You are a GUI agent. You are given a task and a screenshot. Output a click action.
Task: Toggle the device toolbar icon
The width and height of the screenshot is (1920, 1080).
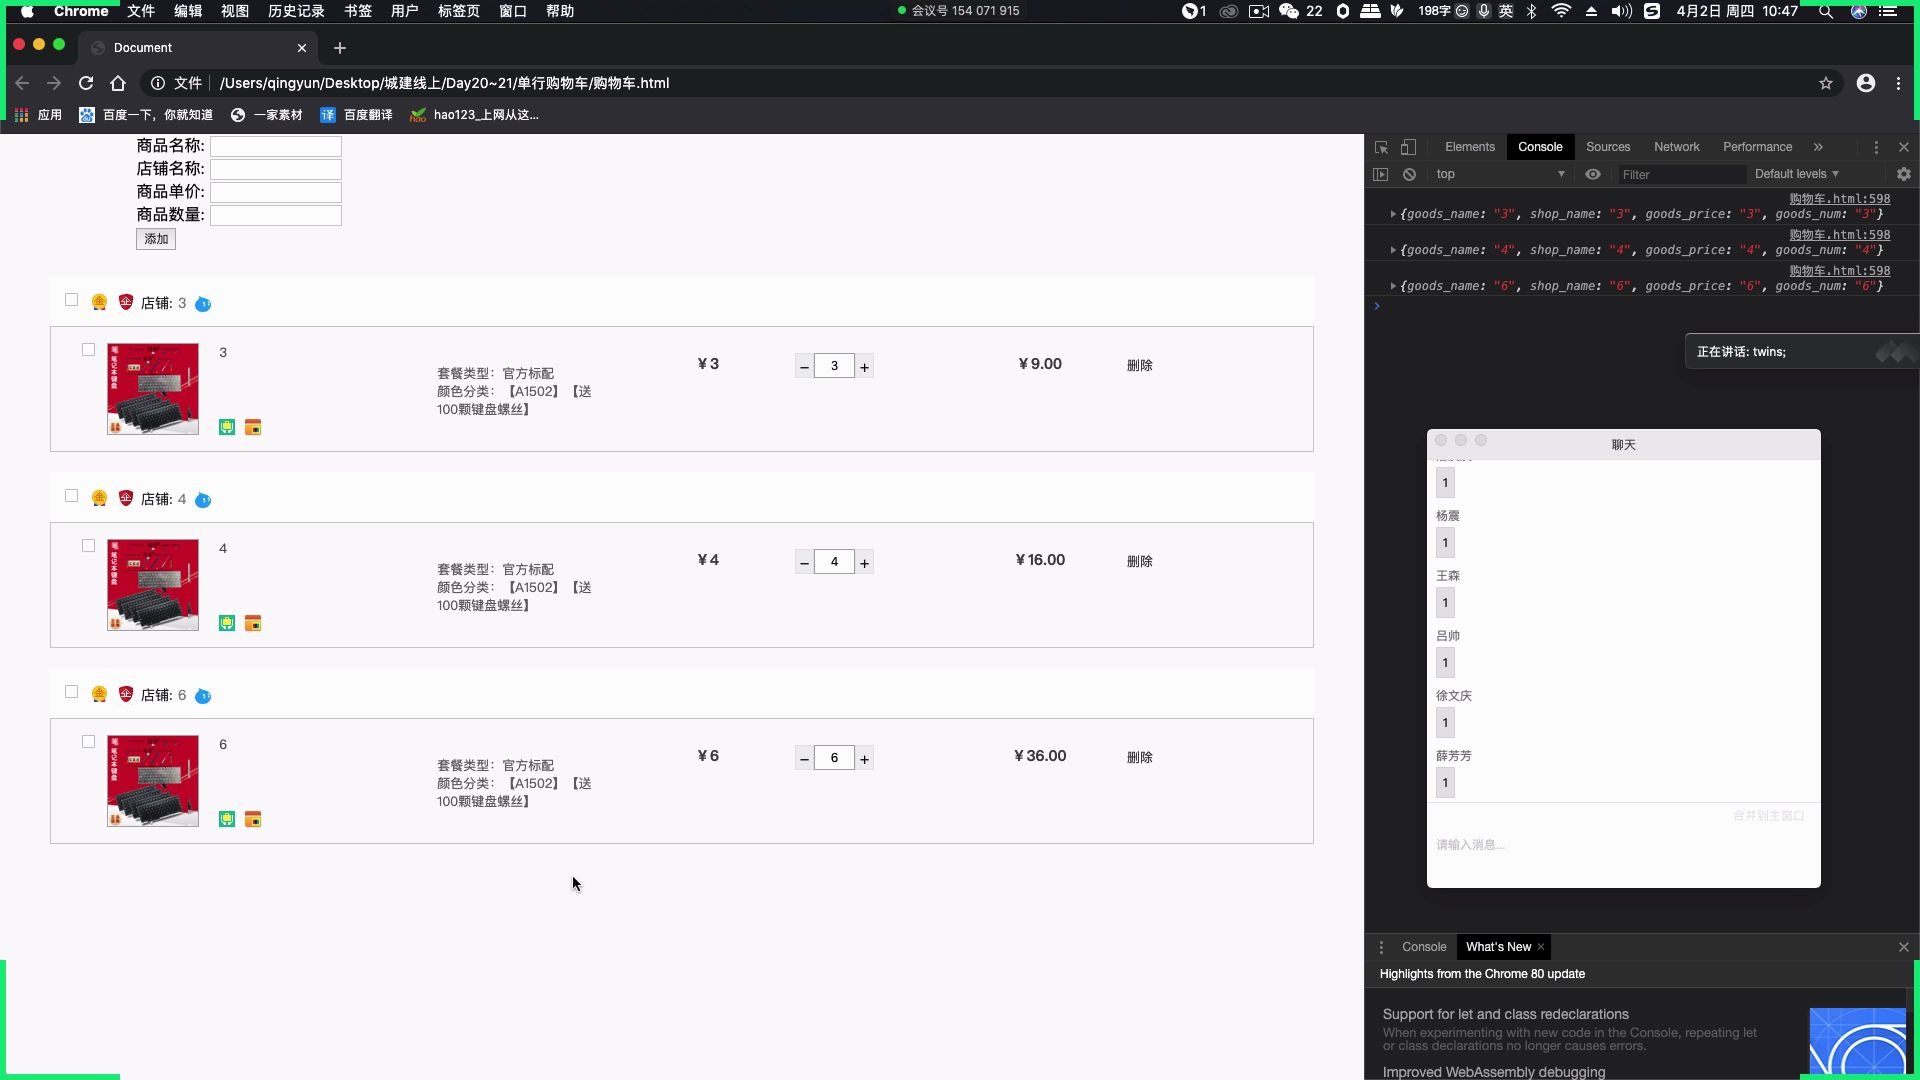coord(1408,147)
